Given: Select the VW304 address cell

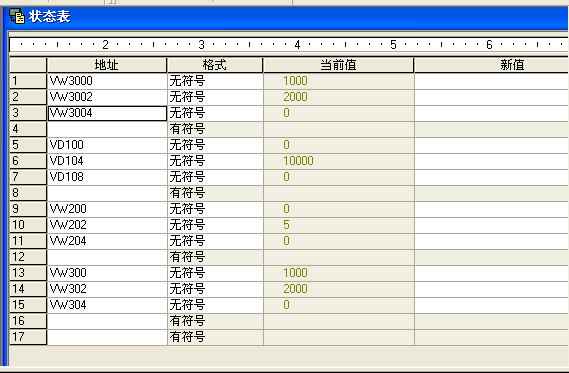Looking at the screenshot, I should tap(107, 304).
